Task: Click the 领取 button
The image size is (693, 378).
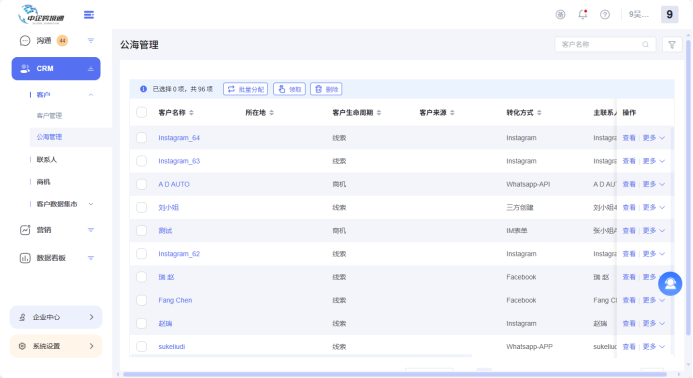Action: click(x=289, y=89)
